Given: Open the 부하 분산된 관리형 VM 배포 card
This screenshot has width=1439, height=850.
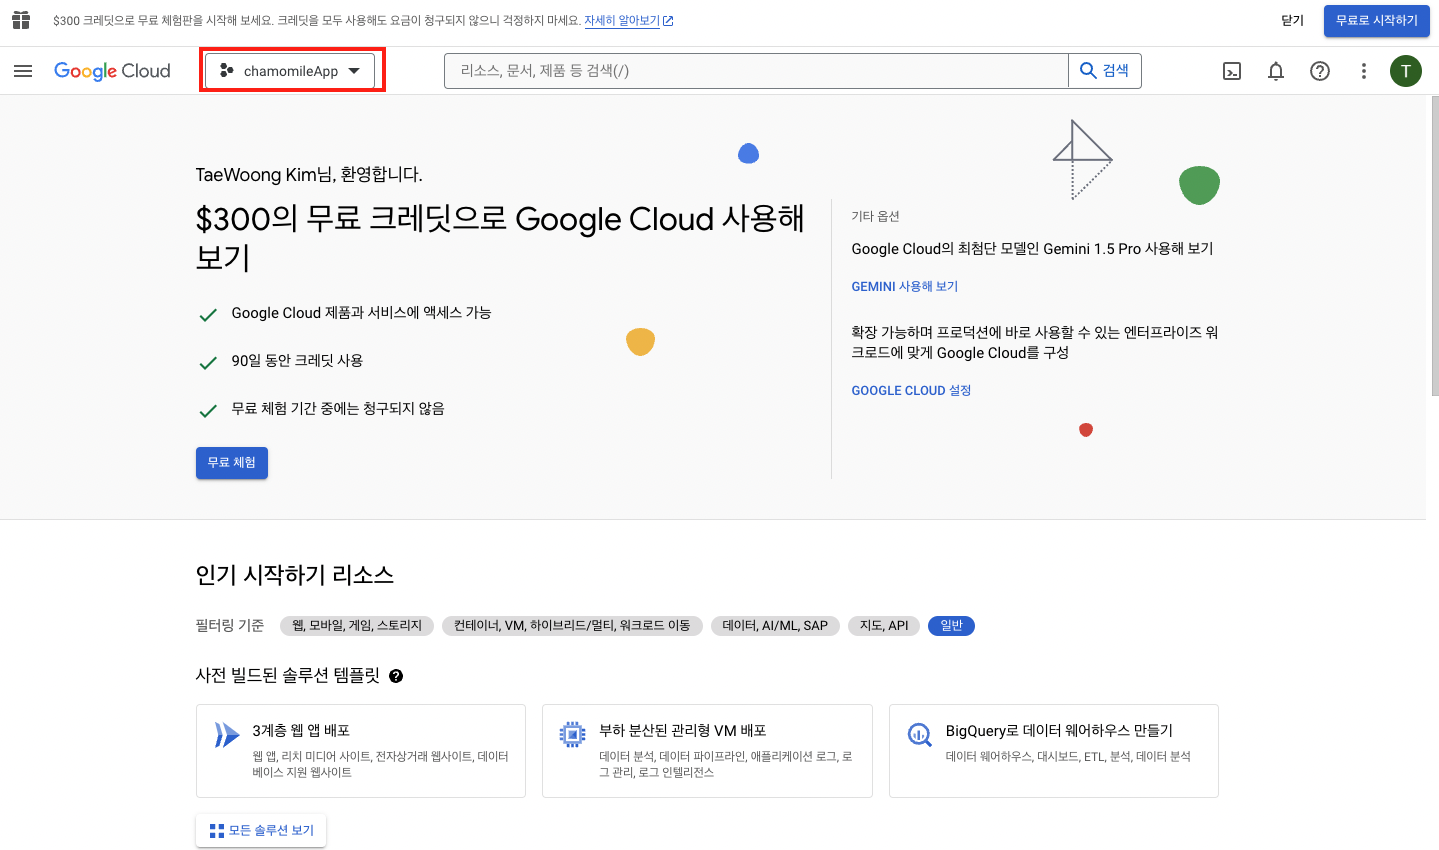Looking at the screenshot, I should point(707,751).
